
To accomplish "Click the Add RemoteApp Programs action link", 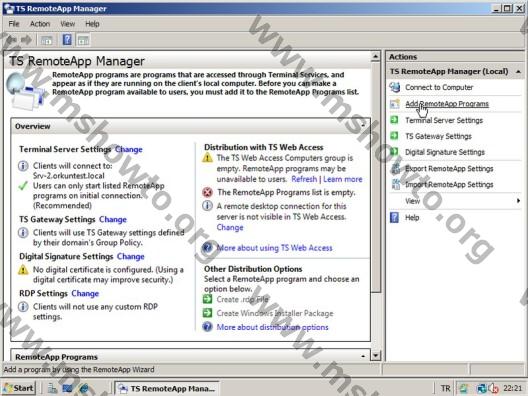I will (x=447, y=104).
